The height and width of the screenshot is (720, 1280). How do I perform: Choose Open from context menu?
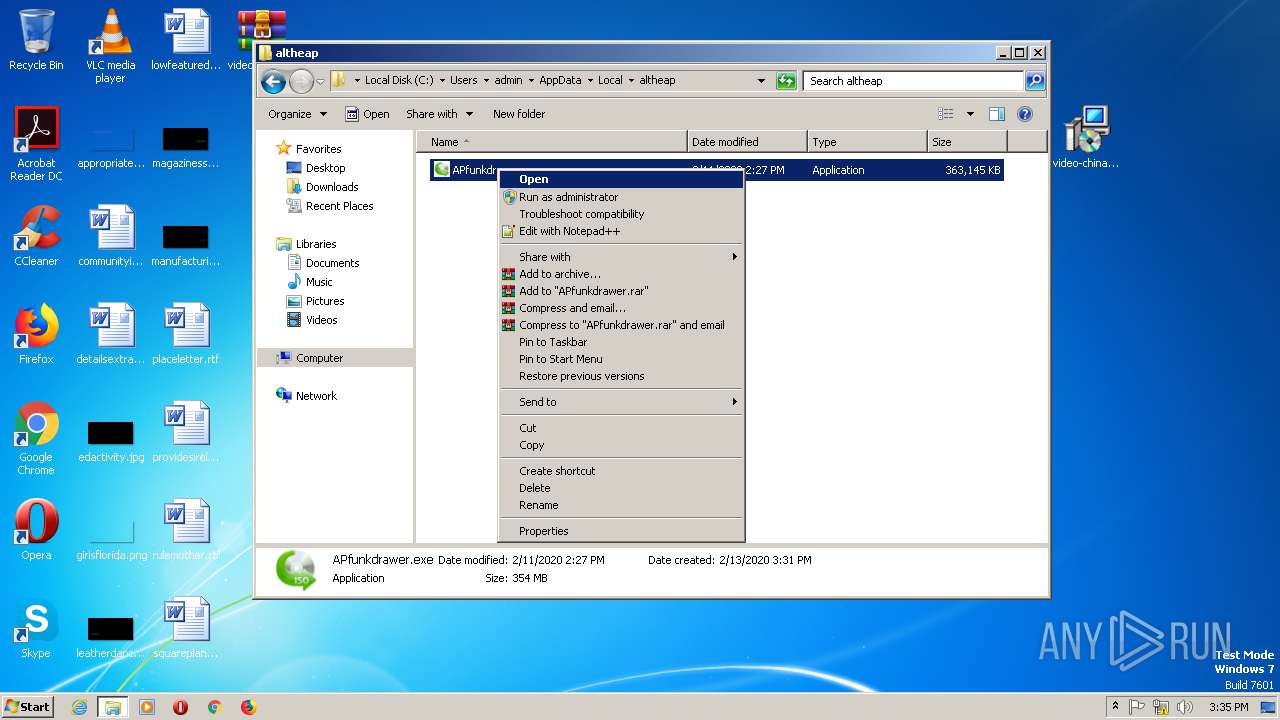pyautogui.click(x=621, y=180)
